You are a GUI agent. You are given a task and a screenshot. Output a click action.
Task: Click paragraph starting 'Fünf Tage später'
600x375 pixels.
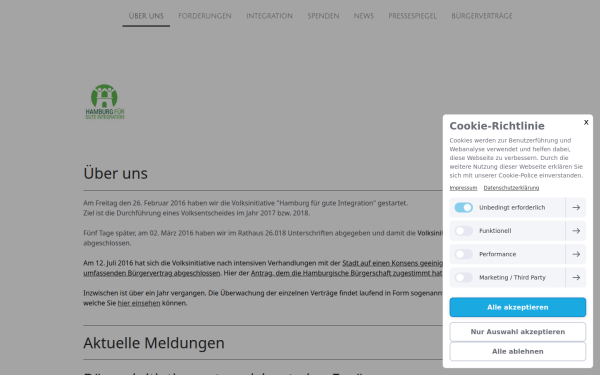[x=263, y=238]
